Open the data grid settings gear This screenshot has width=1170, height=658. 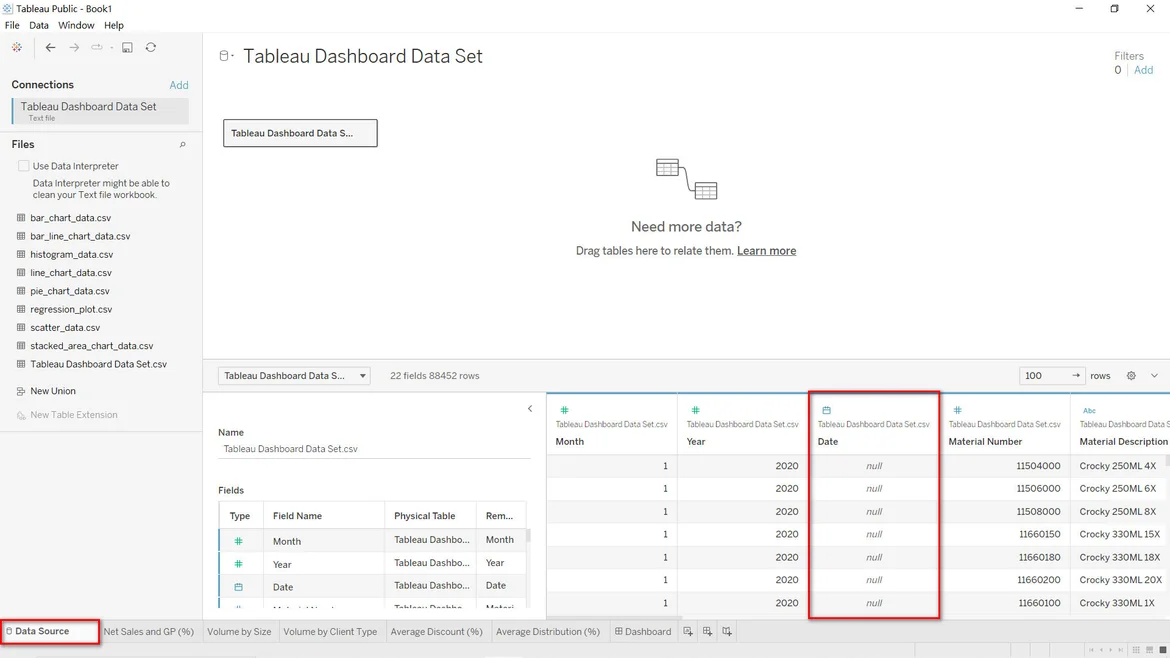tap(1131, 376)
